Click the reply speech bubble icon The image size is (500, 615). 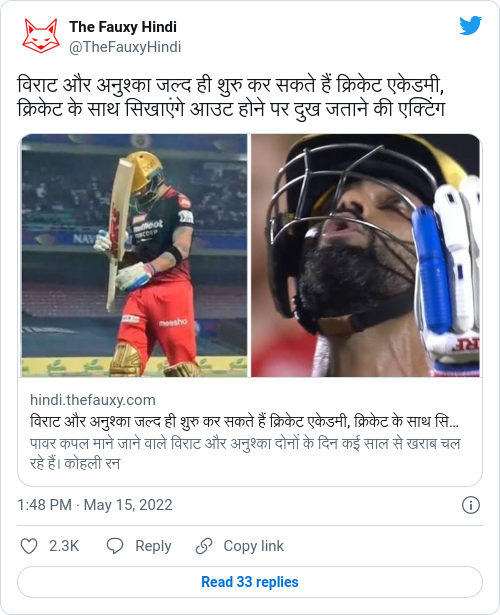point(115,546)
